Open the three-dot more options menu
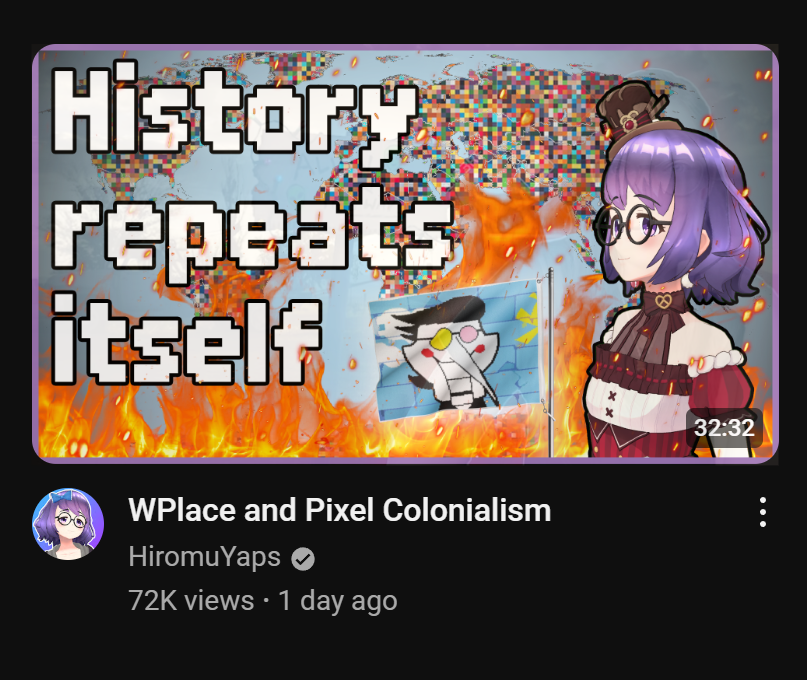 tap(763, 512)
